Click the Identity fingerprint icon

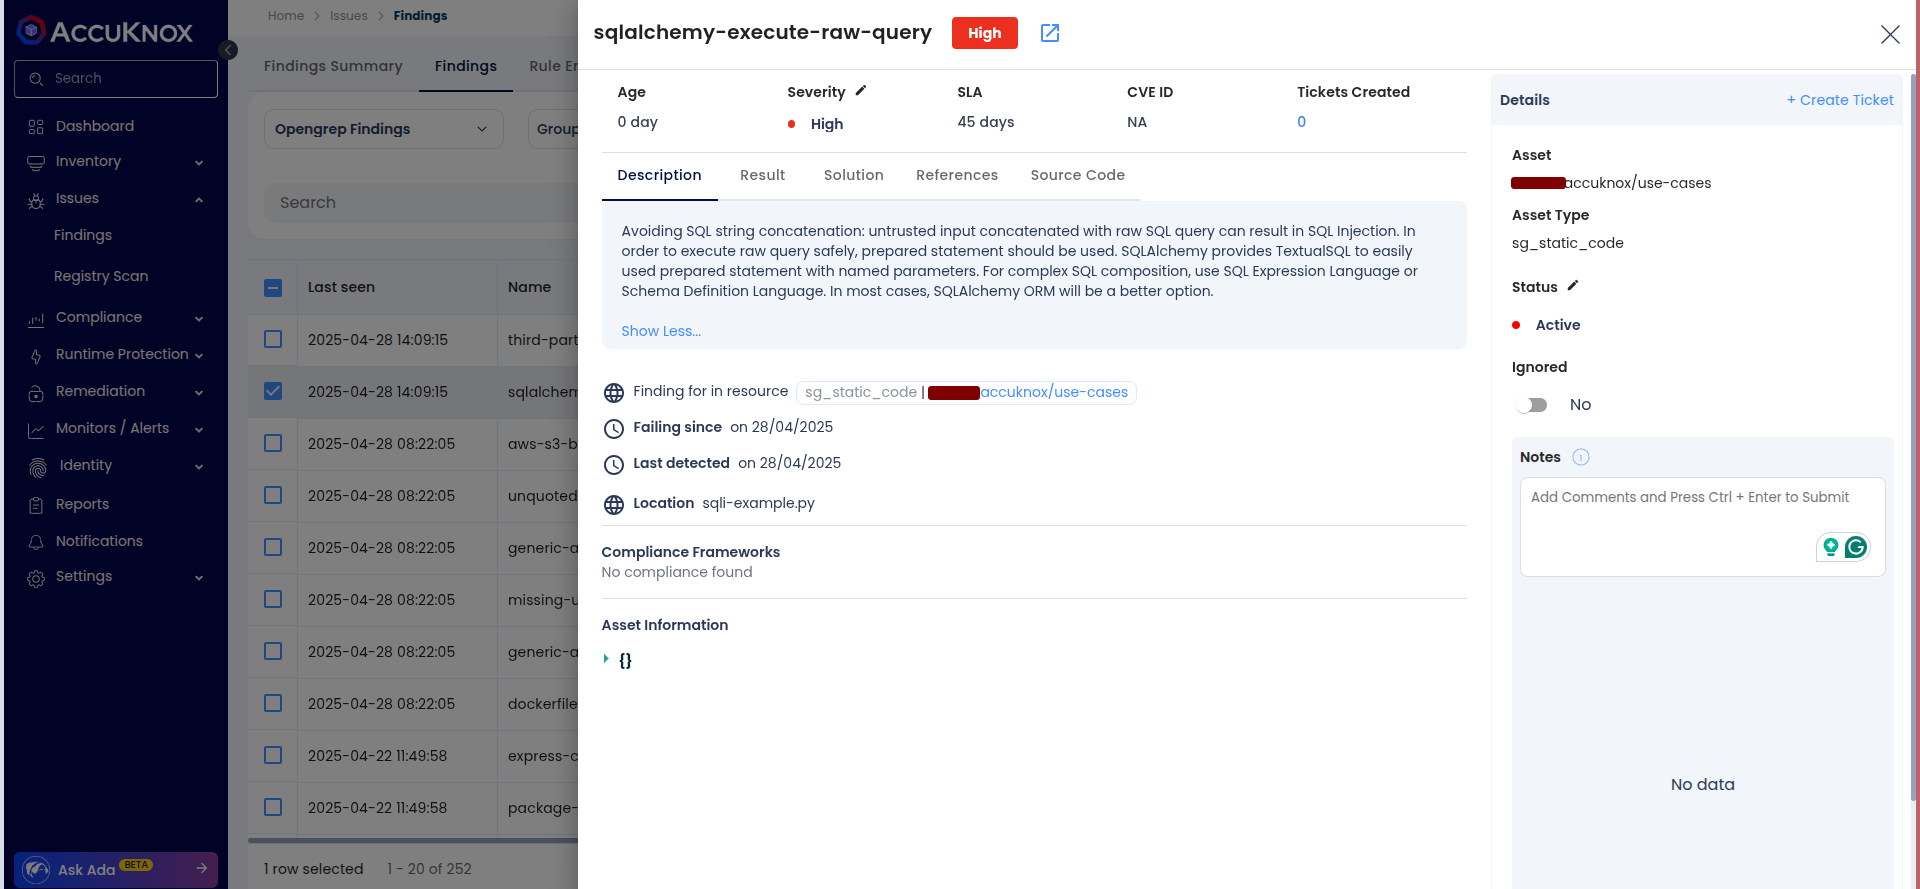(x=38, y=467)
